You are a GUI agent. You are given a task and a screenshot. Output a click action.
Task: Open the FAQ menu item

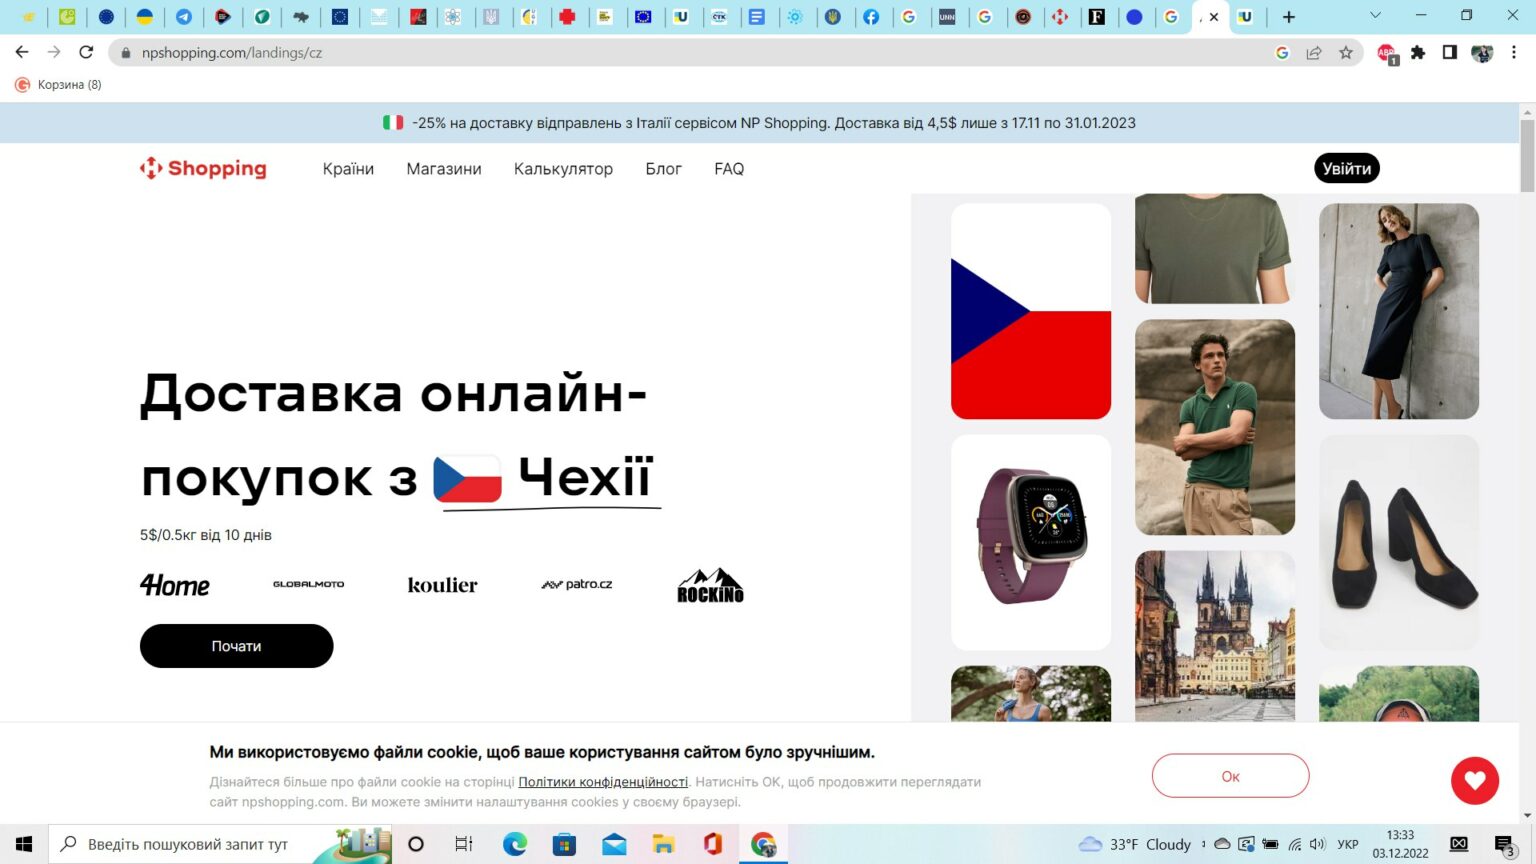pyautogui.click(x=729, y=168)
